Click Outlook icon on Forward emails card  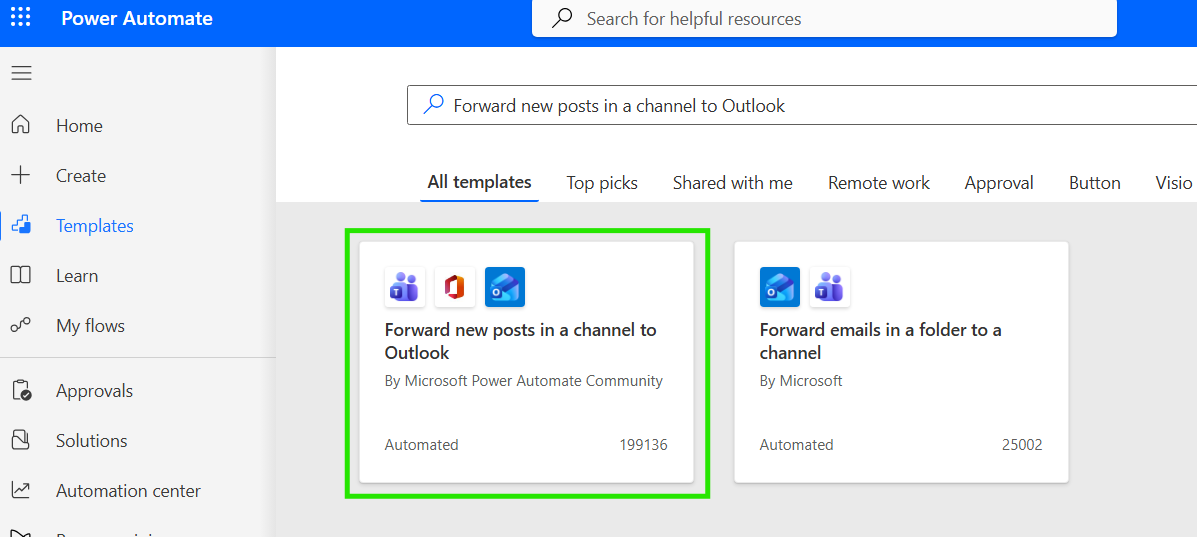(779, 287)
